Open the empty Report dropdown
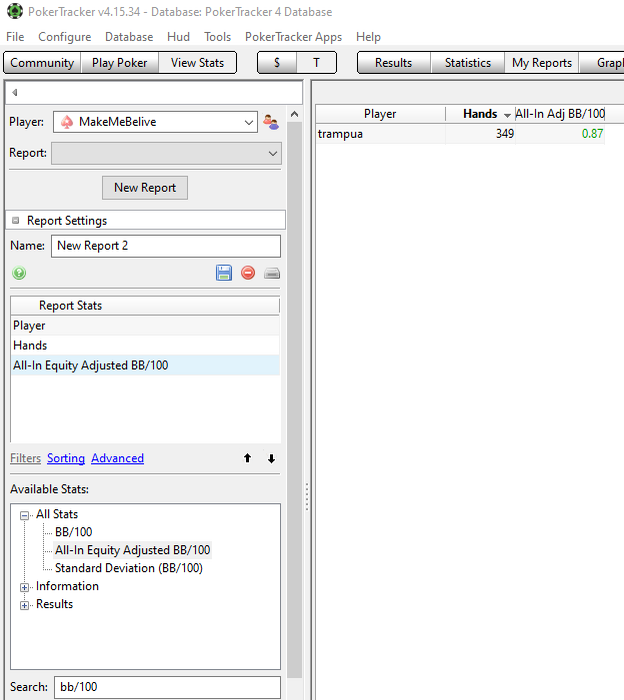Image resolution: width=624 pixels, height=700 pixels. (166, 153)
